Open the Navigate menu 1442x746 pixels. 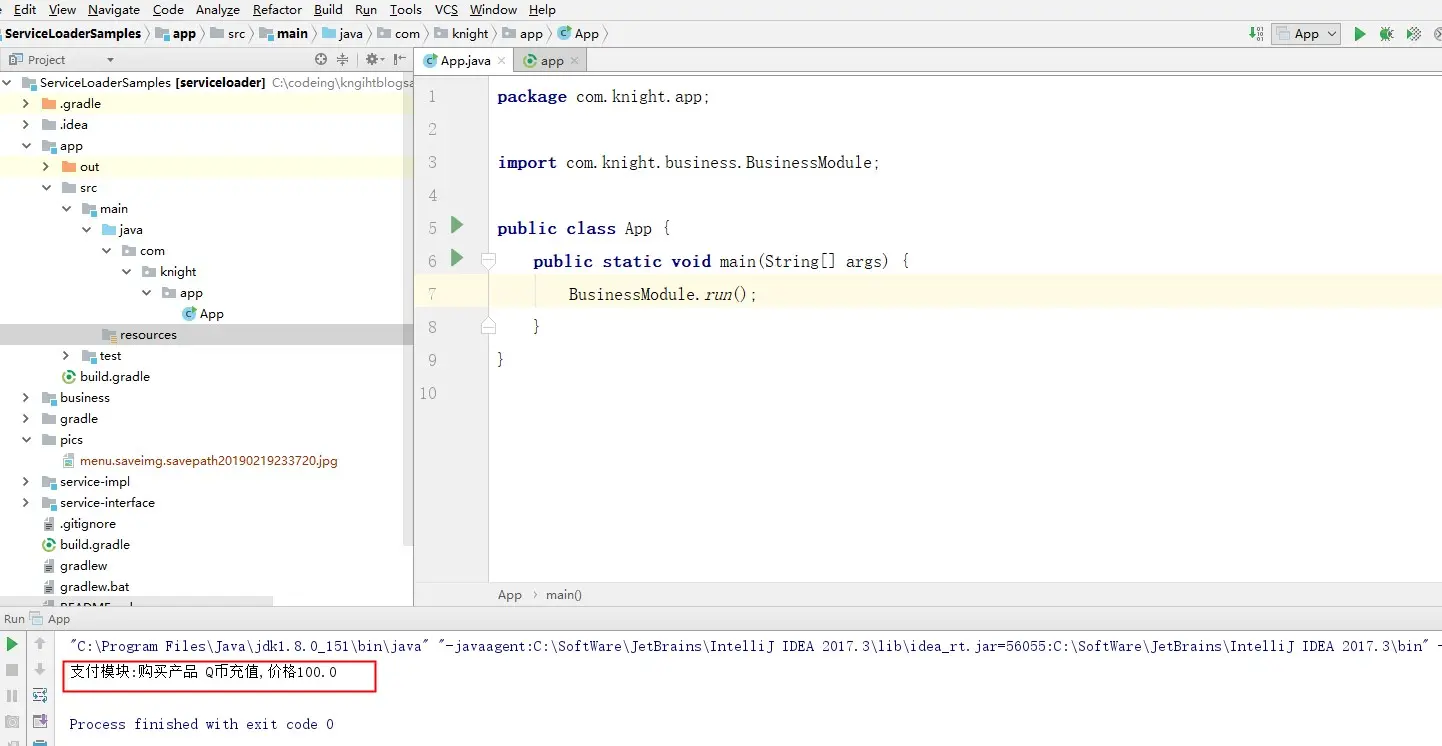click(114, 10)
